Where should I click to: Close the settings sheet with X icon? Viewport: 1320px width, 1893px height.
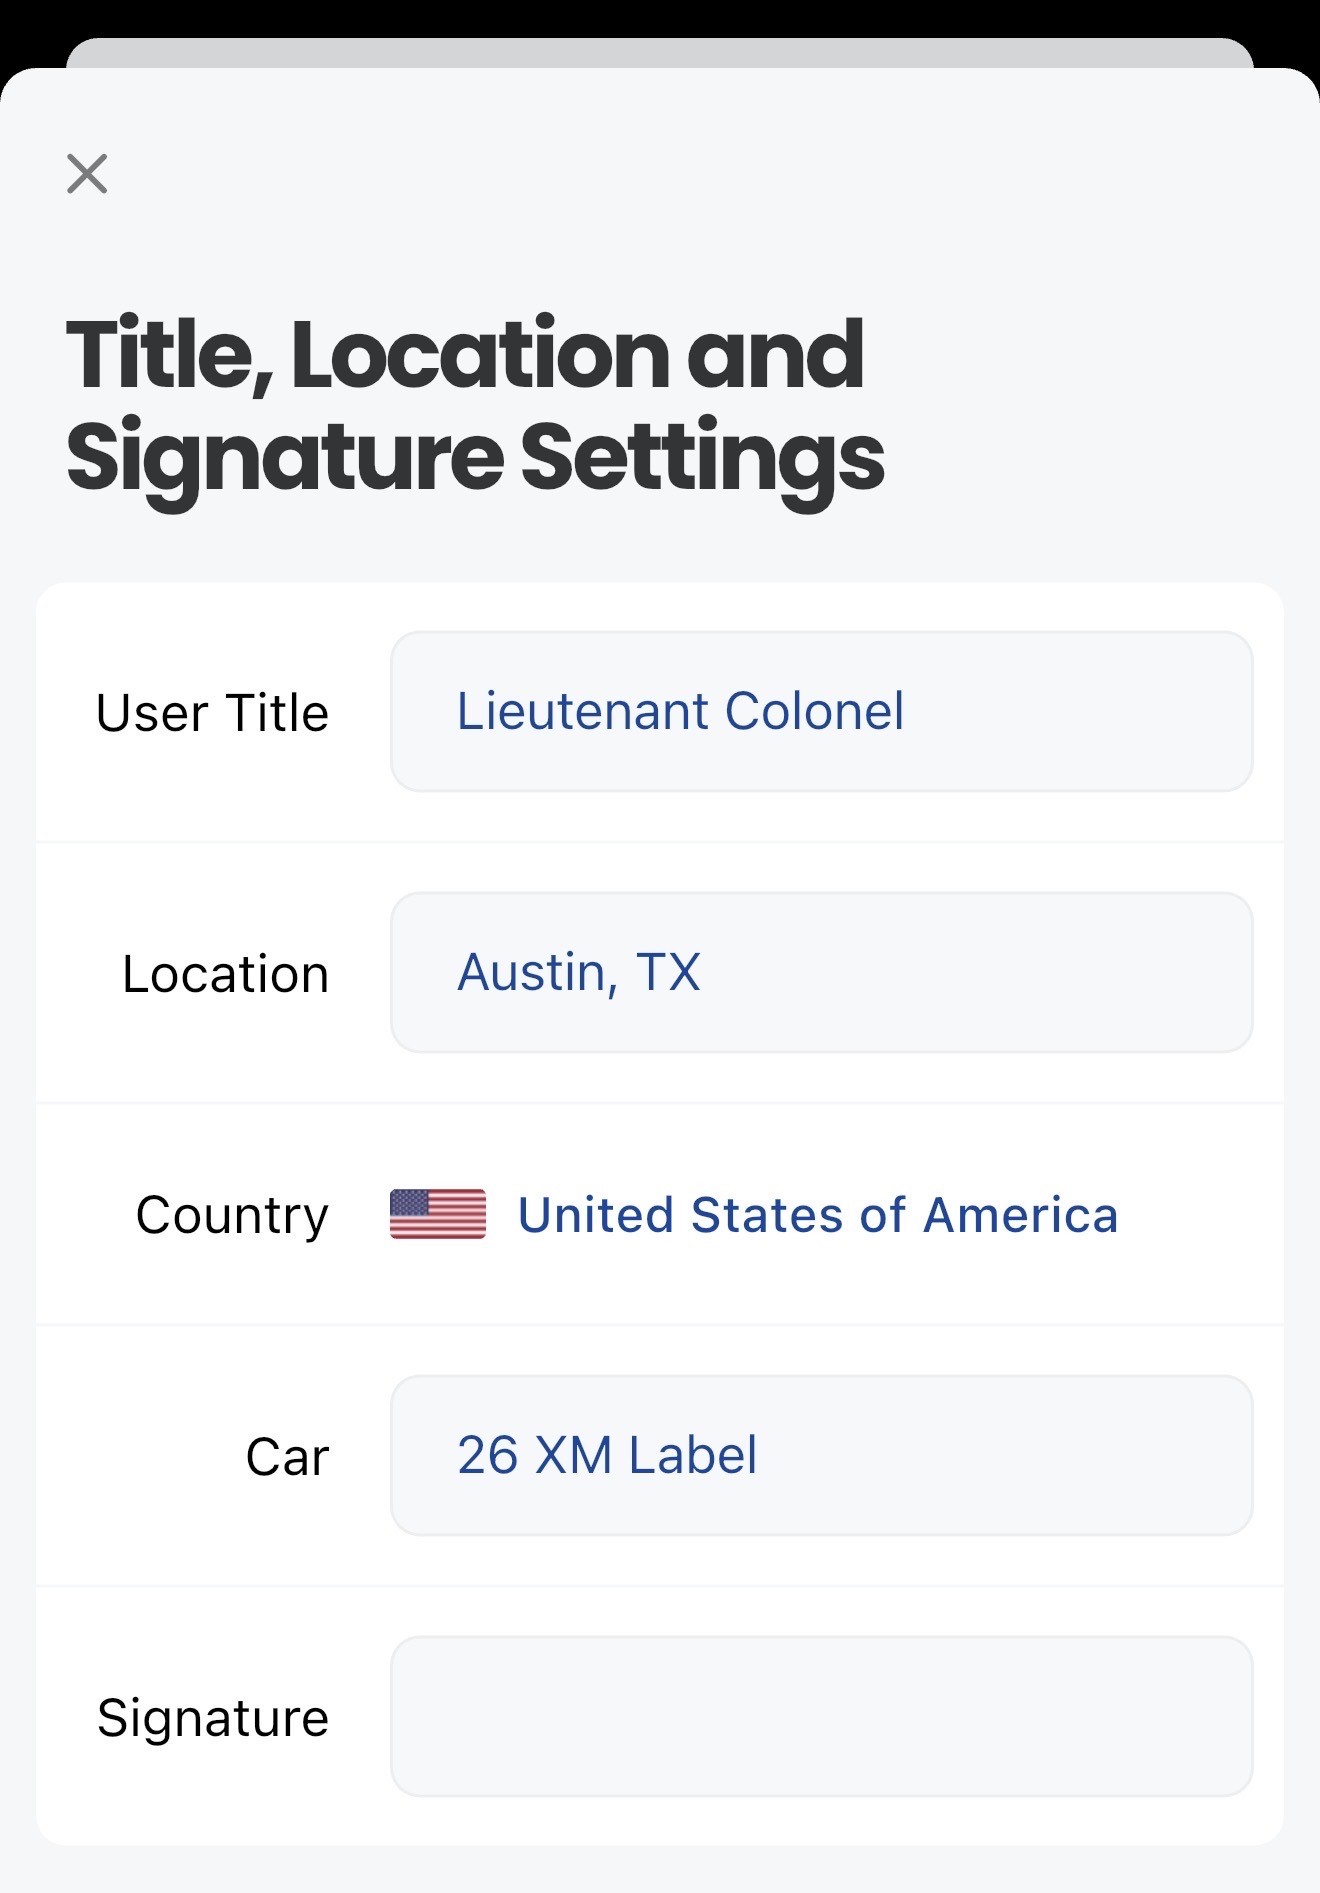[x=87, y=174]
